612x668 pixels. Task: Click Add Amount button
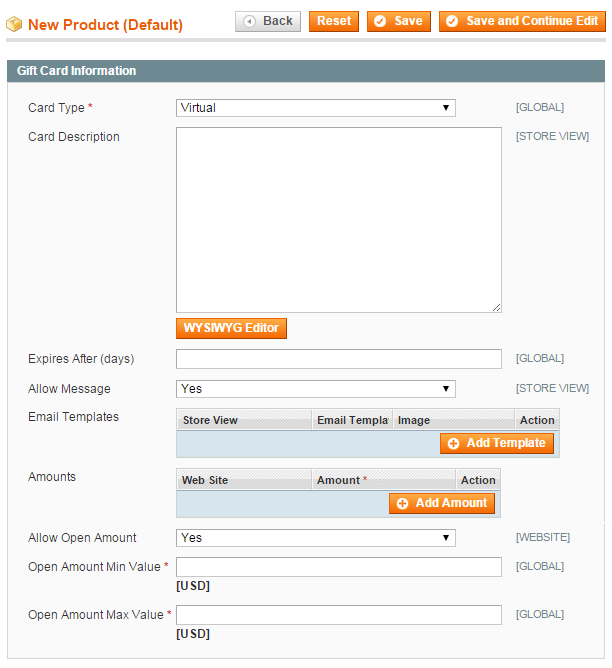click(442, 503)
